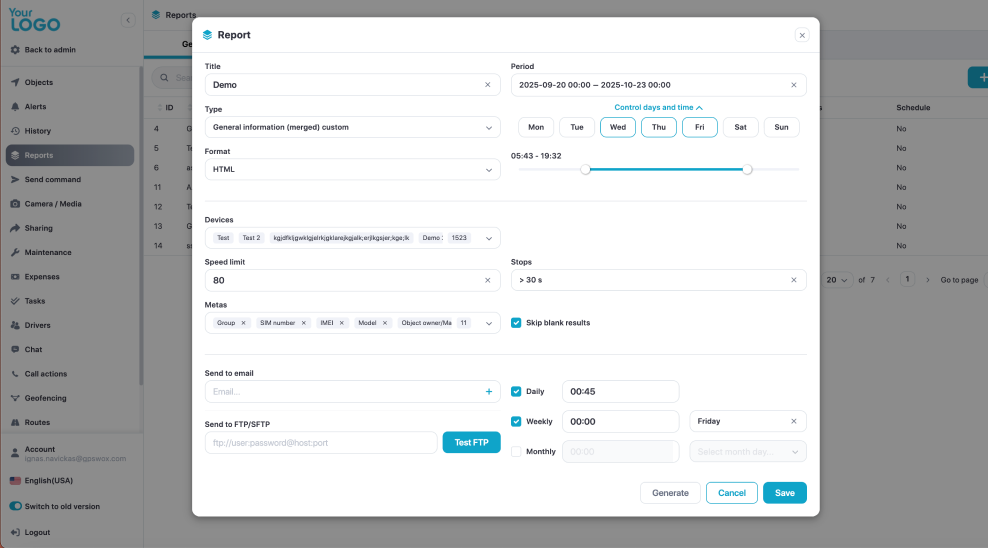Expand the Format dropdown
This screenshot has width=988, height=548.
(x=352, y=170)
